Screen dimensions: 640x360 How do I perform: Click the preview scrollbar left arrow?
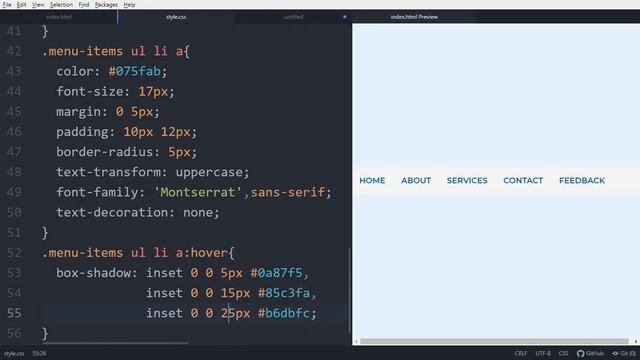pos(356,341)
